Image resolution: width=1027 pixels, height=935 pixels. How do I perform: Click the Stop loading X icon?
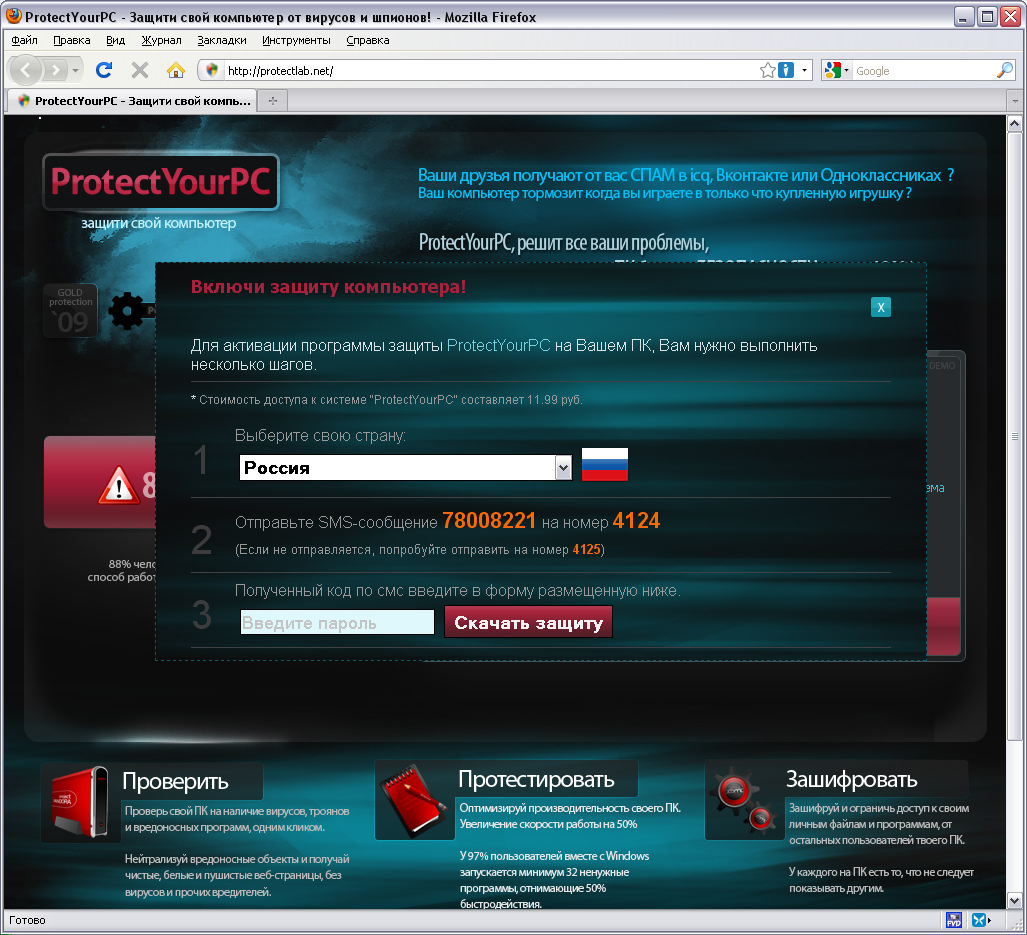click(x=140, y=70)
